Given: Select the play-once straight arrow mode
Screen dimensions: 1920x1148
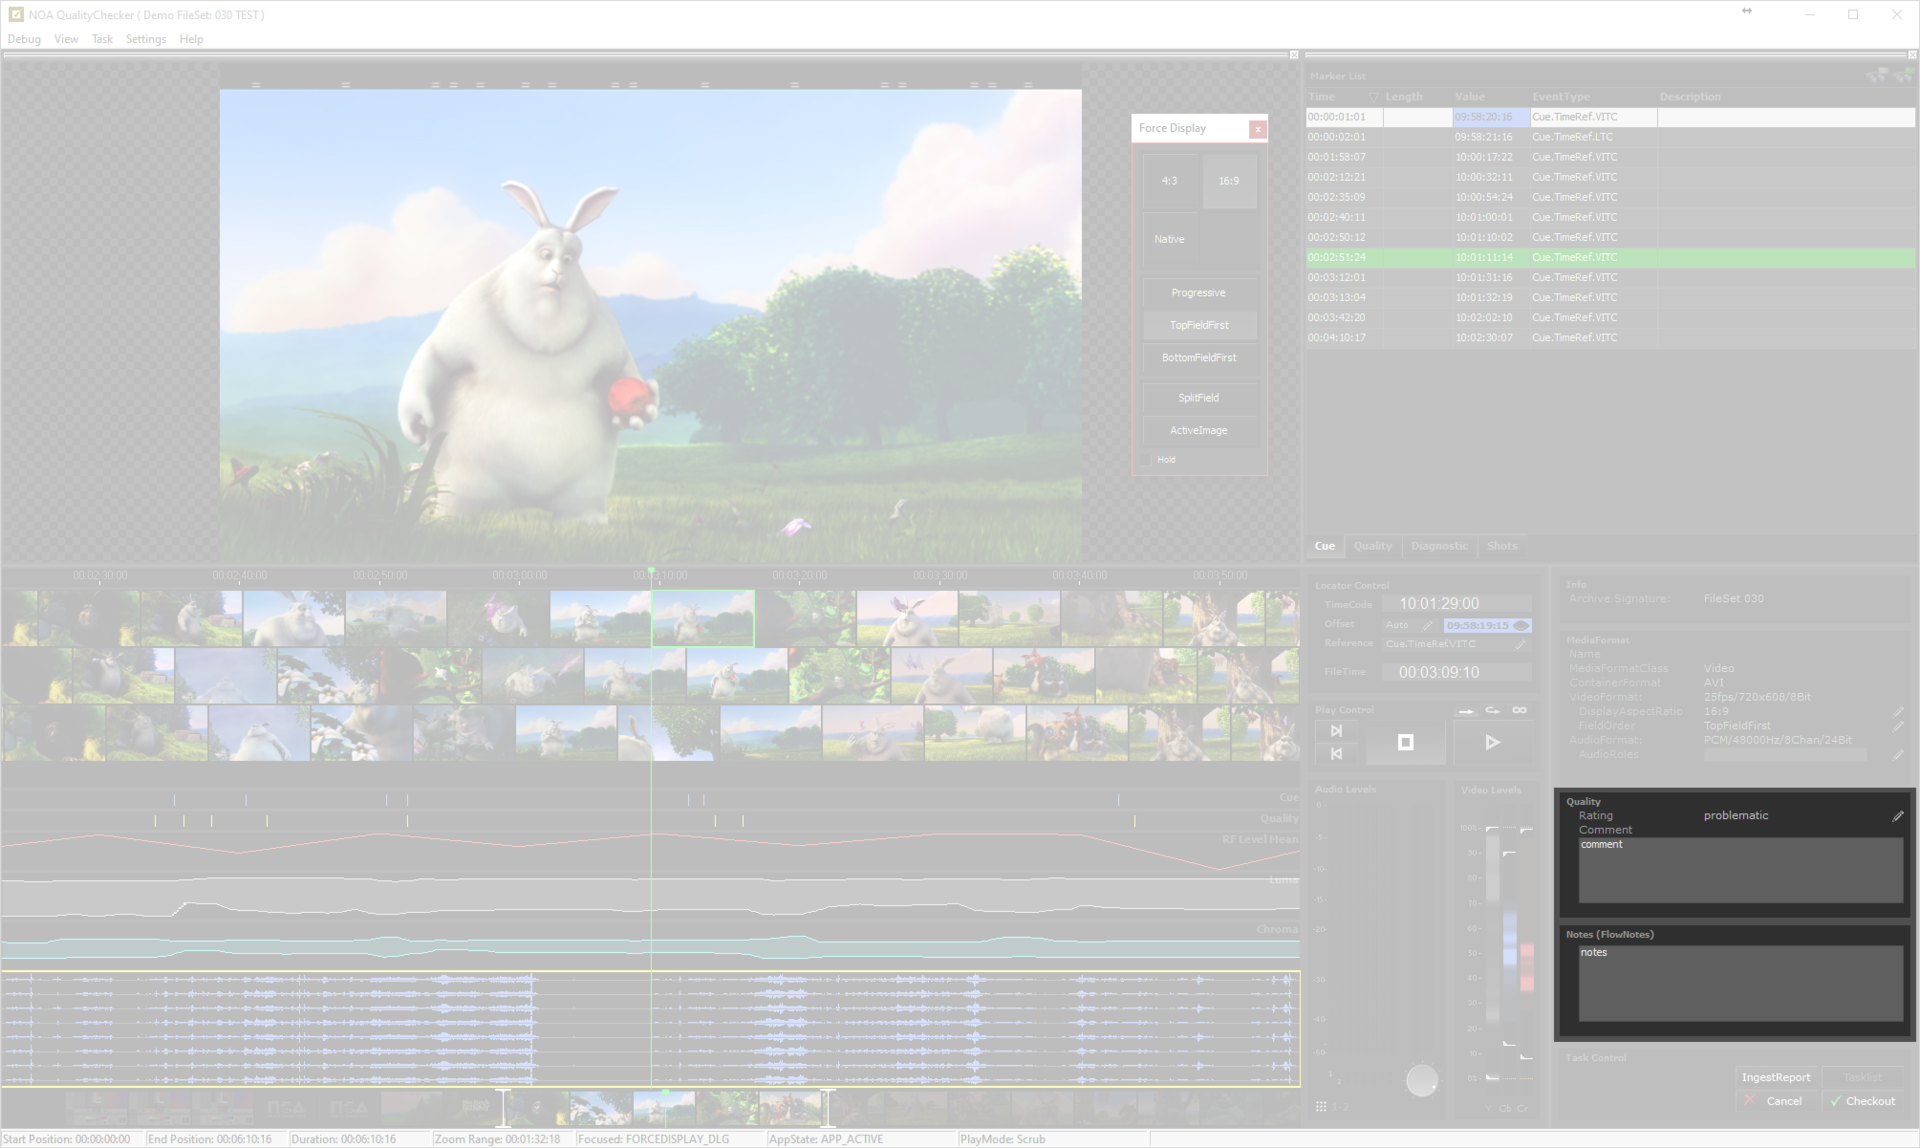Looking at the screenshot, I should 1466,711.
